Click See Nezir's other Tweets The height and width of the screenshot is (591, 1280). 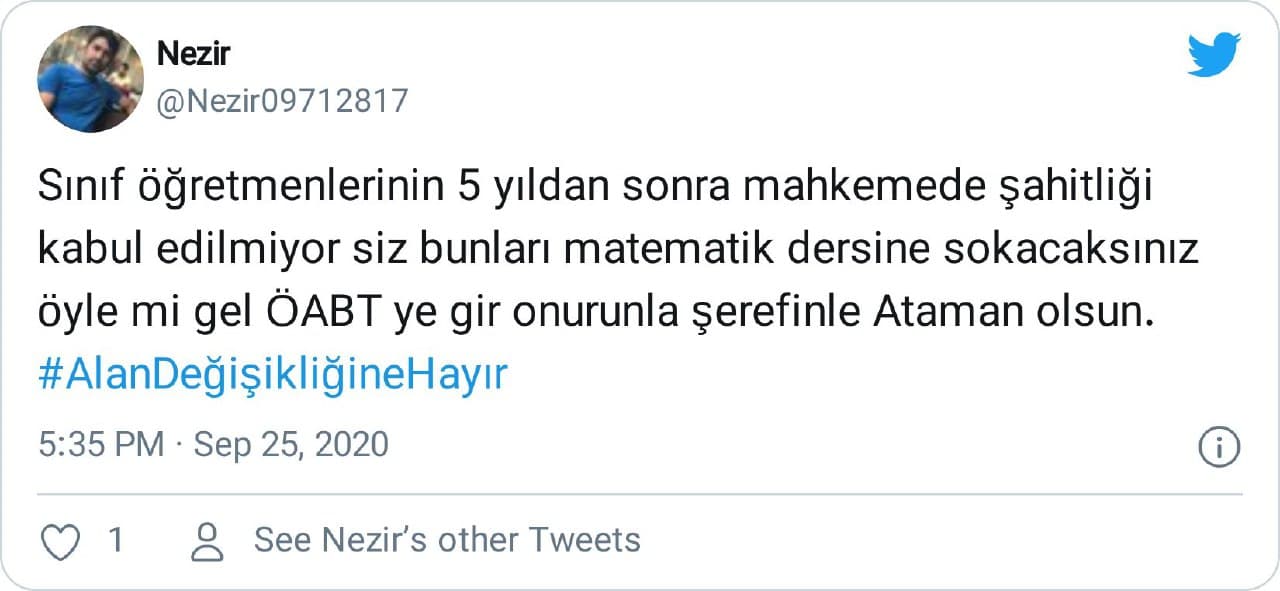coord(447,540)
